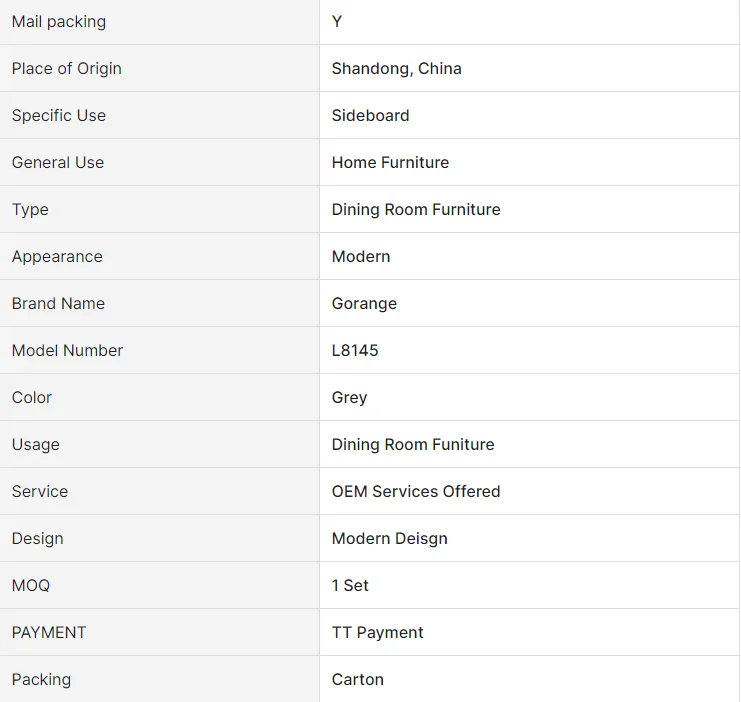Select the Gorange brand name value
The image size is (741, 702).
(364, 304)
